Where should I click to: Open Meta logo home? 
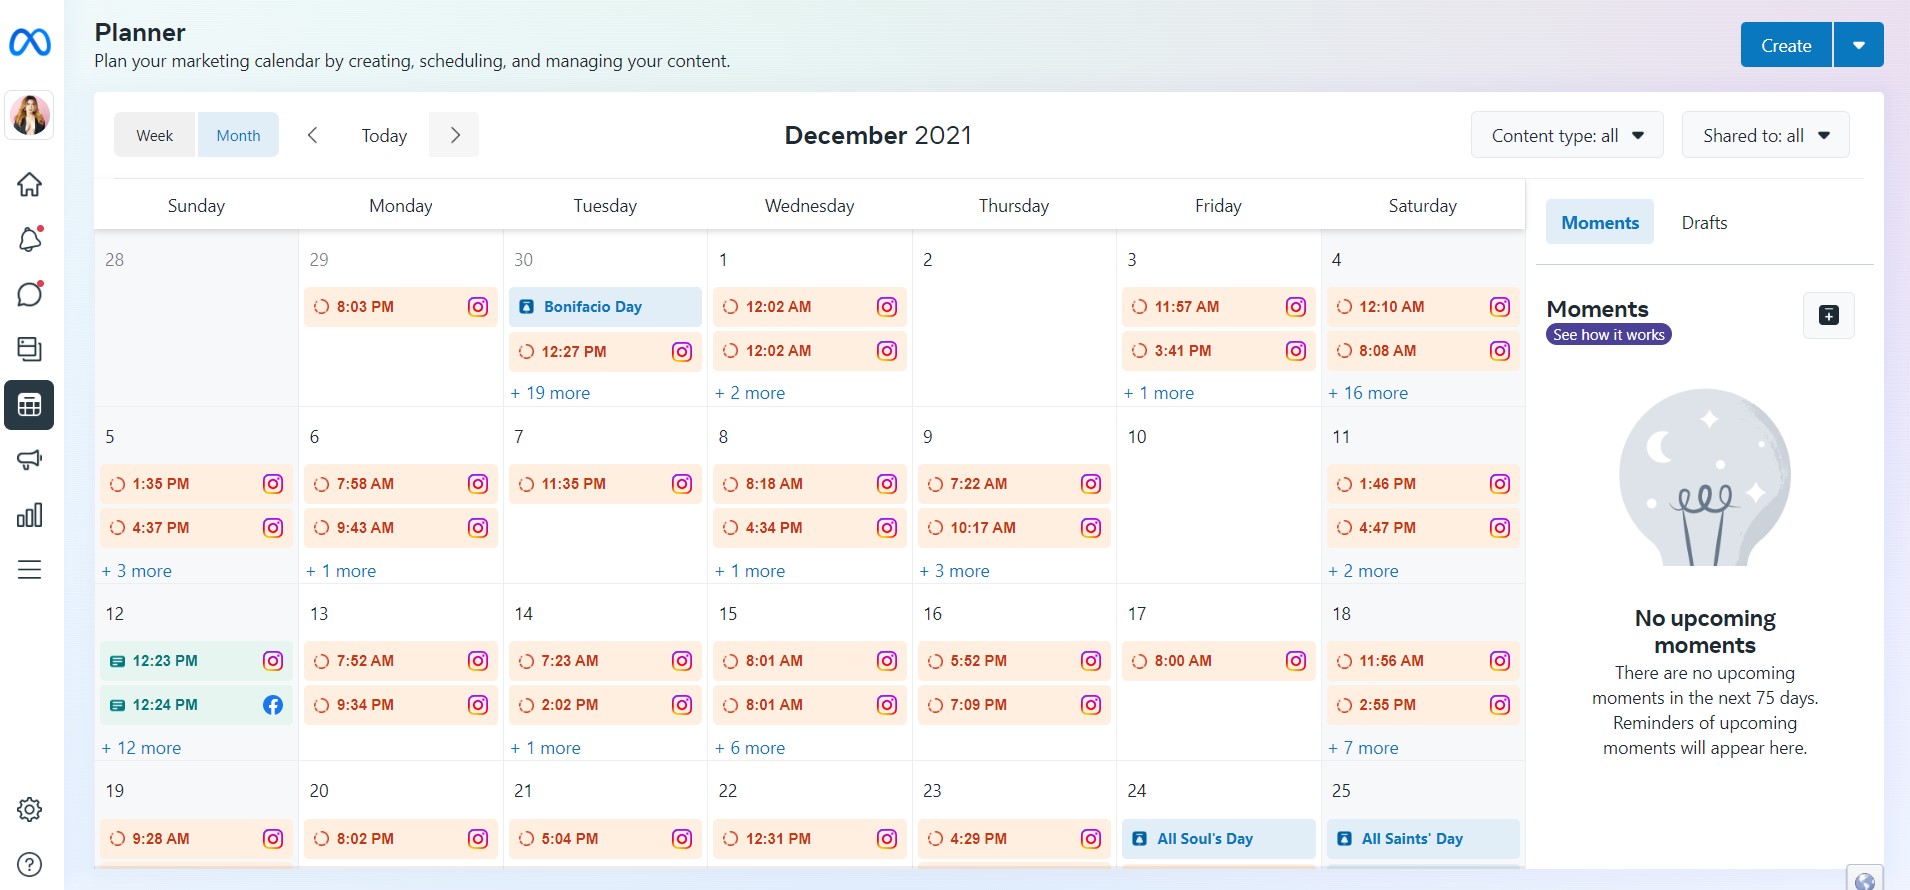point(30,42)
